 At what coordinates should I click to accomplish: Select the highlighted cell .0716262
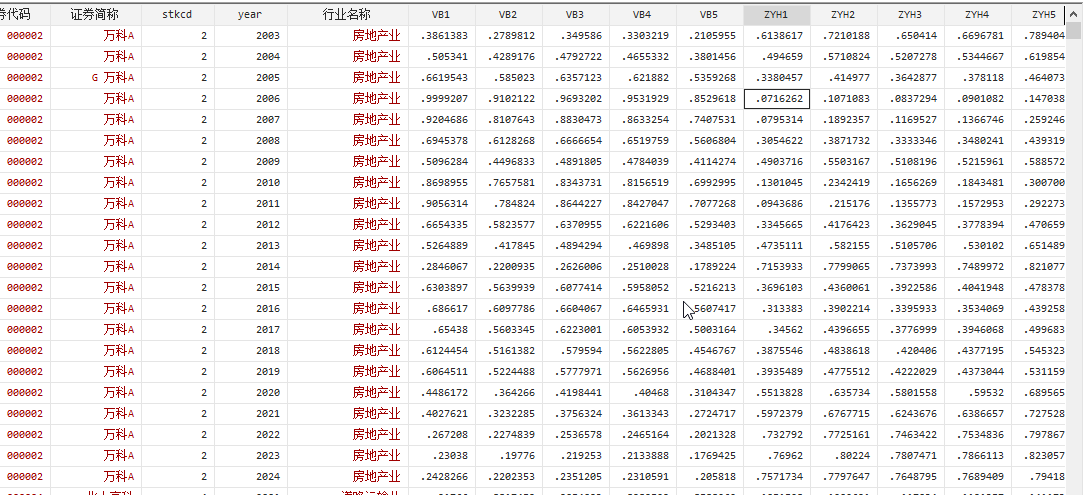(x=776, y=99)
